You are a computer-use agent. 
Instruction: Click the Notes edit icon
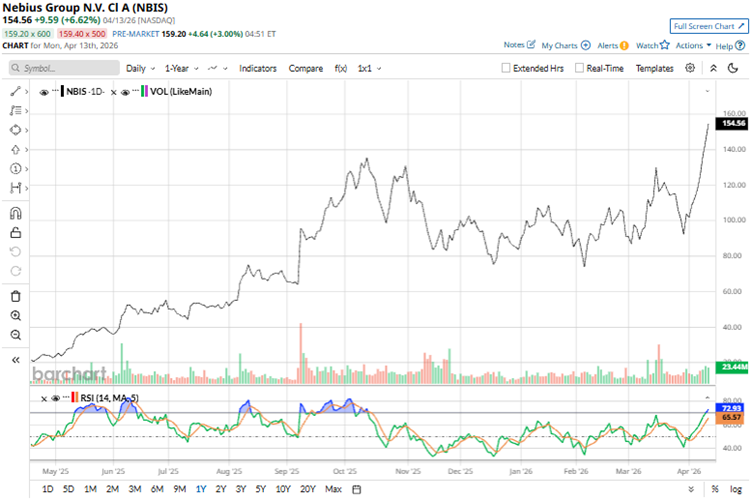(x=531, y=44)
